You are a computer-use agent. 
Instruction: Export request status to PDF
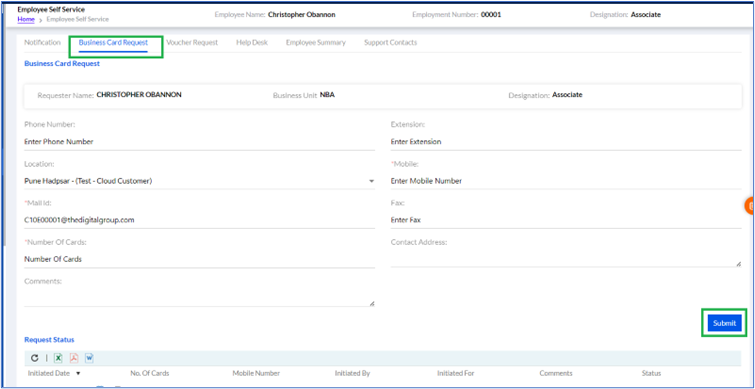point(74,358)
